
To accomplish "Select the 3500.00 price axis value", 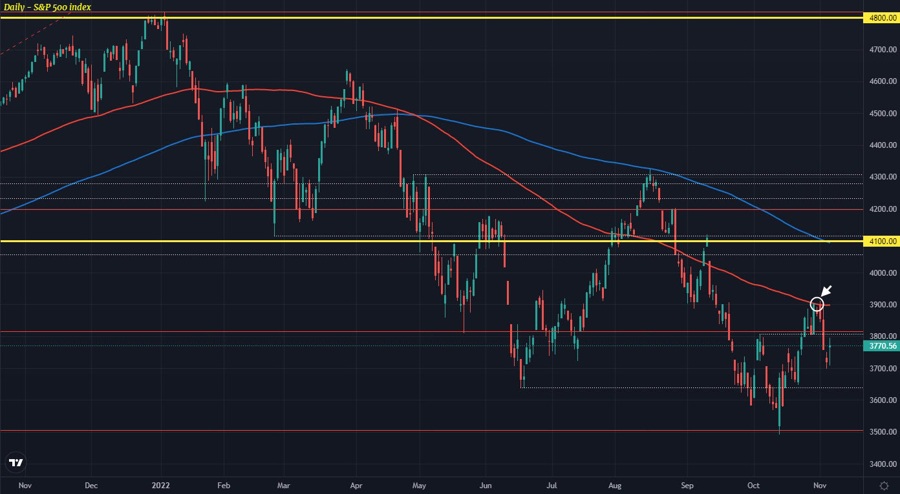I will pyautogui.click(x=883, y=431).
